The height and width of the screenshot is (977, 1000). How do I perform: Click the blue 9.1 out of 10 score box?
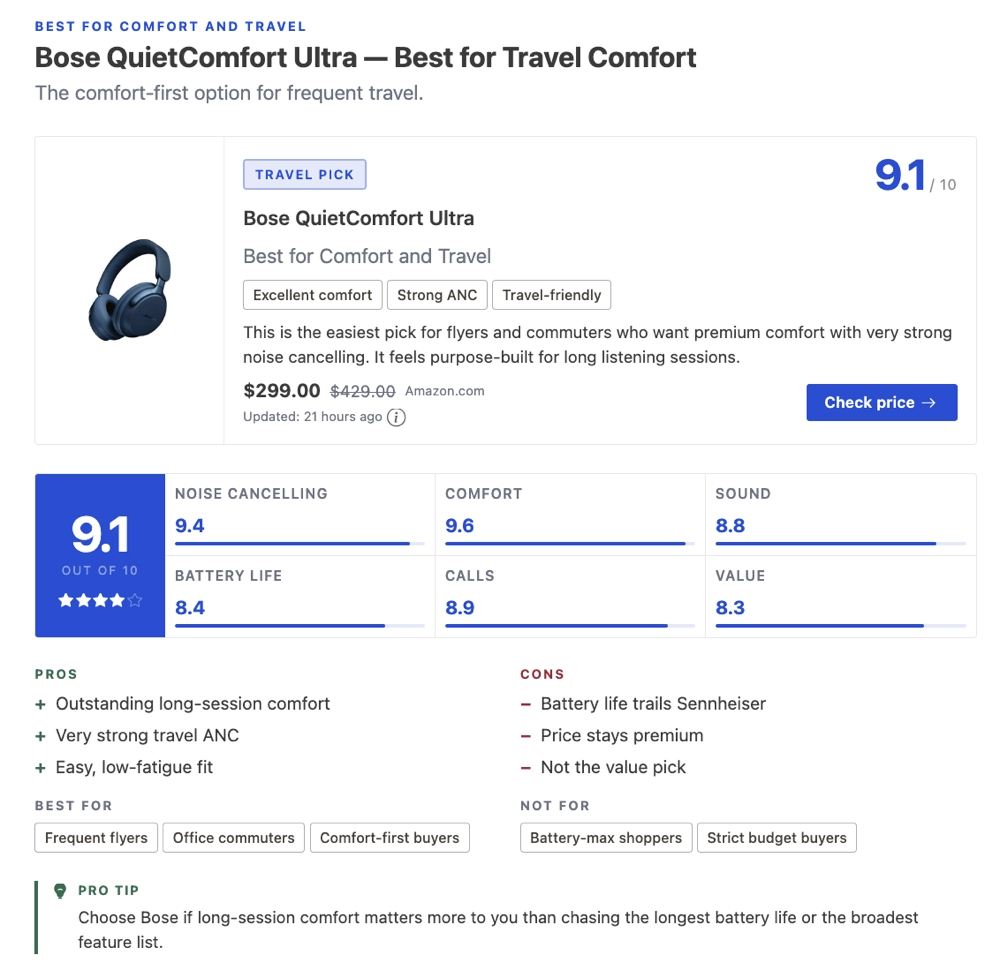pyautogui.click(x=100, y=555)
